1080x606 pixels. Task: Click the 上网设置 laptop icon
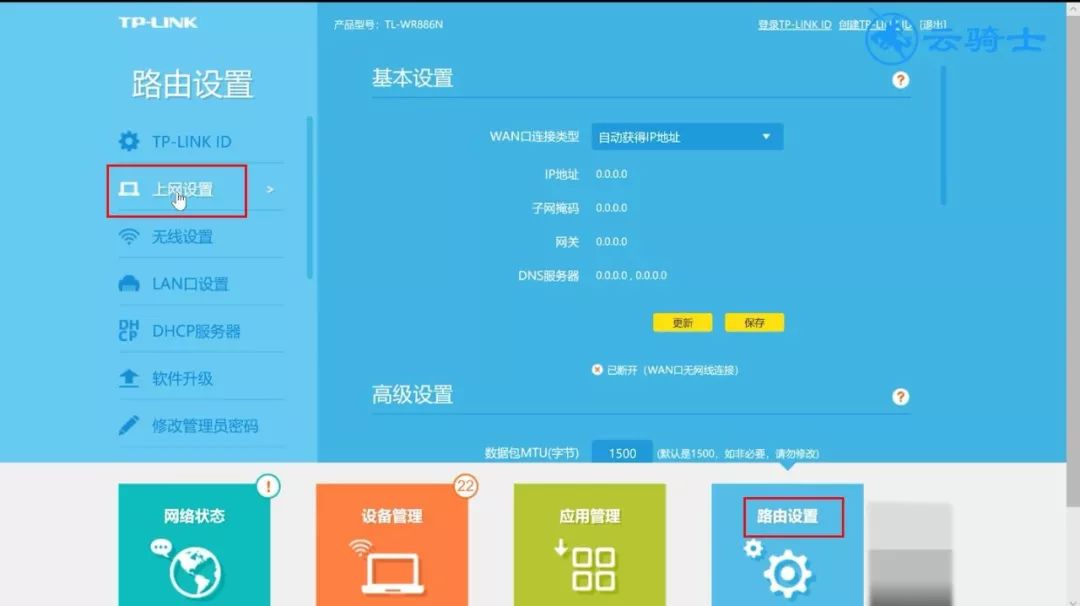click(x=129, y=190)
